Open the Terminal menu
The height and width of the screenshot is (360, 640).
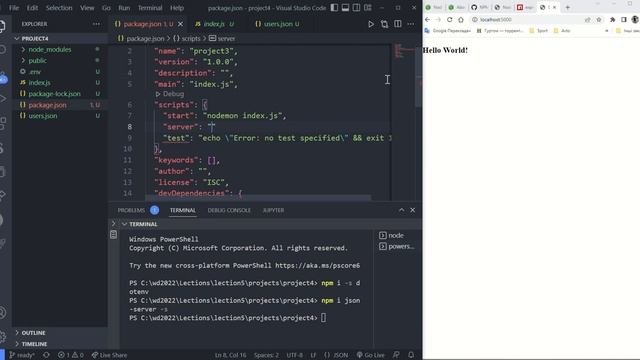click(x=149, y=8)
